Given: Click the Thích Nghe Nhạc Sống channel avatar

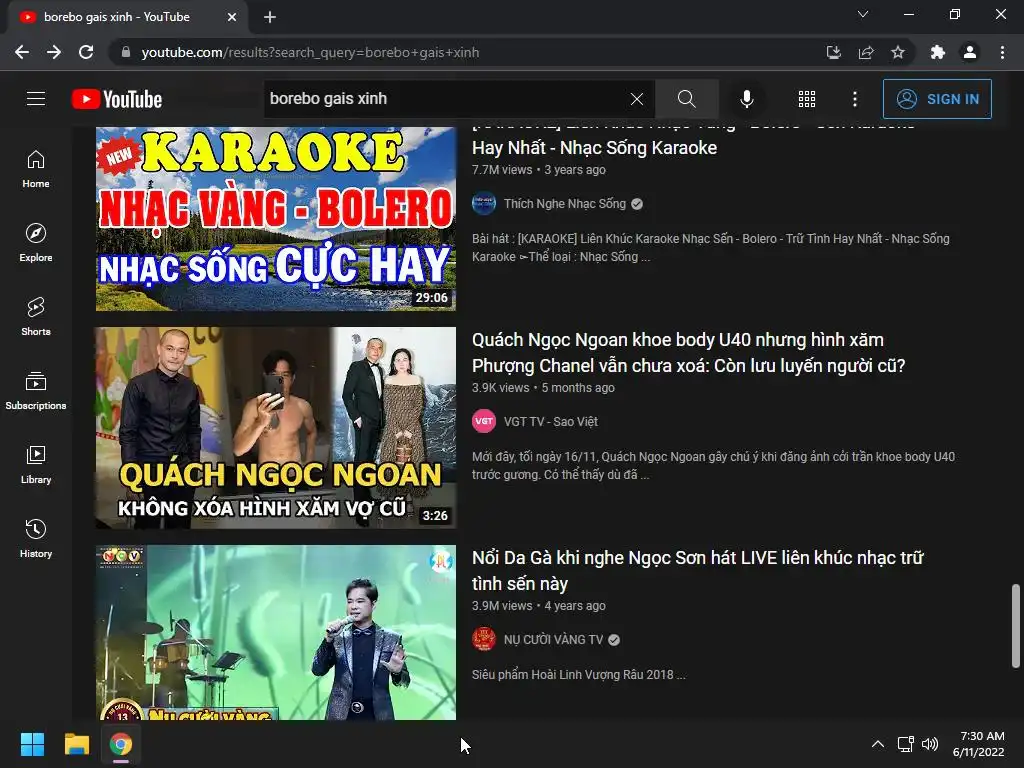Looking at the screenshot, I should [484, 204].
